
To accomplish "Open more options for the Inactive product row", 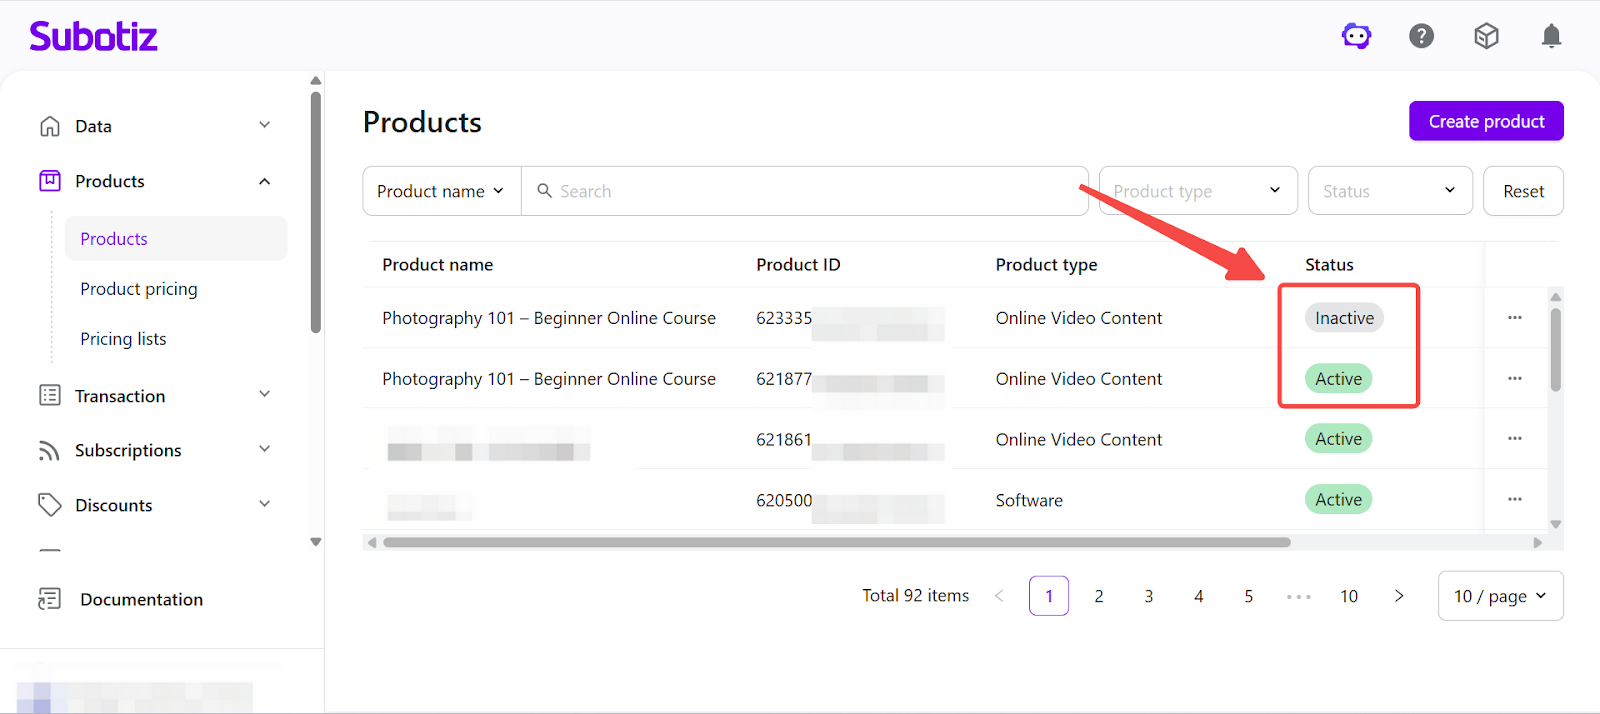I will 1514,318.
